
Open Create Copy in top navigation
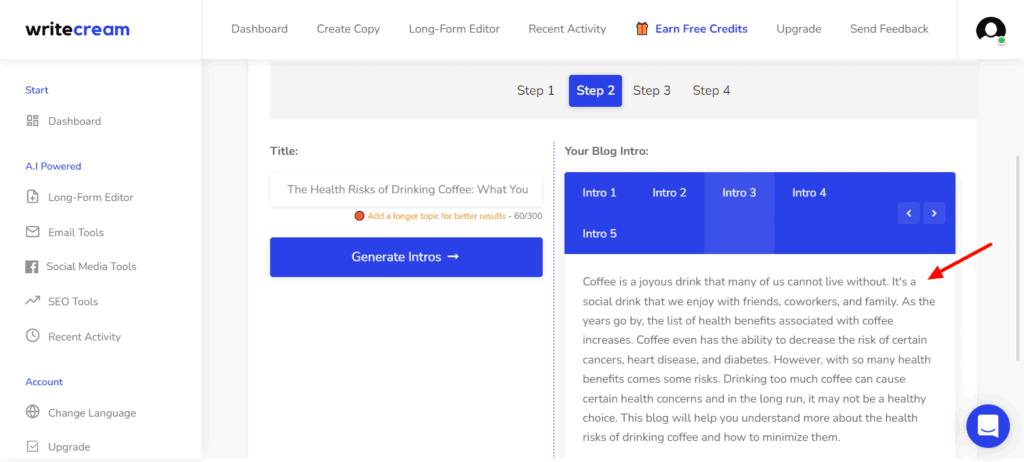tap(348, 29)
